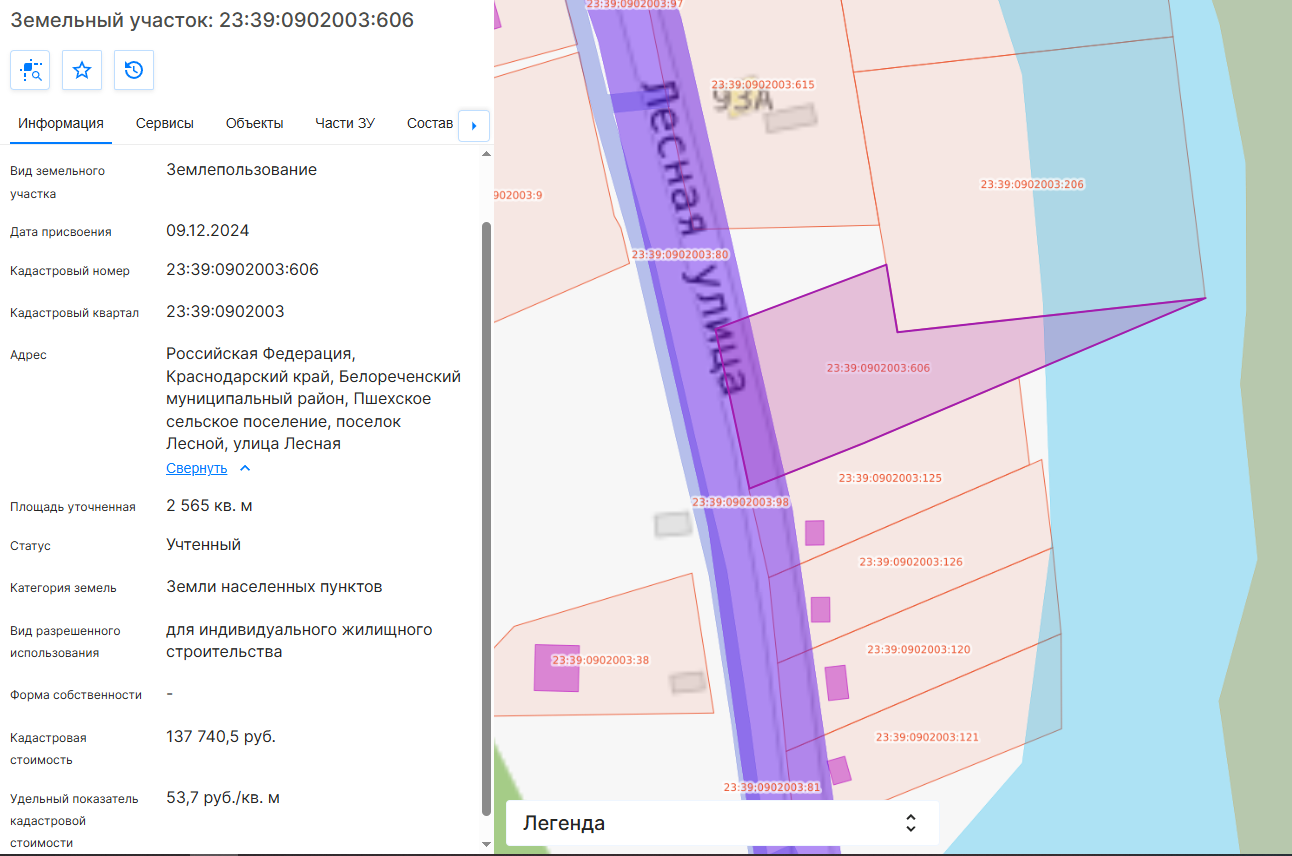Select parcel 23:39:0902003:615 on the map
Viewport: 1292px width, 856px height.
763,85
